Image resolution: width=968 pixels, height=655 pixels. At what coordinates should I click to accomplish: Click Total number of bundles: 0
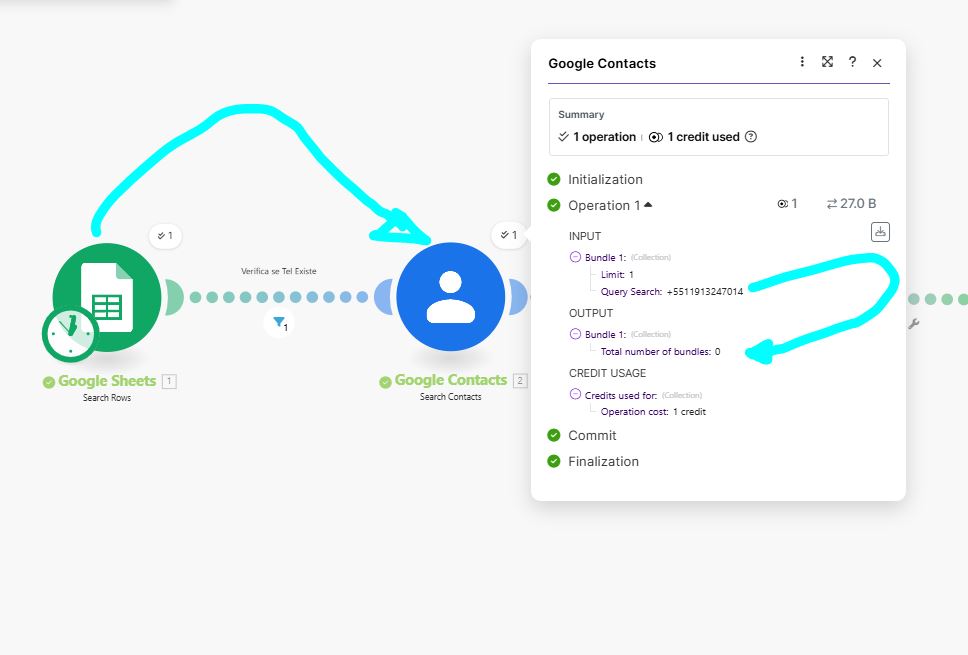pyautogui.click(x=661, y=351)
